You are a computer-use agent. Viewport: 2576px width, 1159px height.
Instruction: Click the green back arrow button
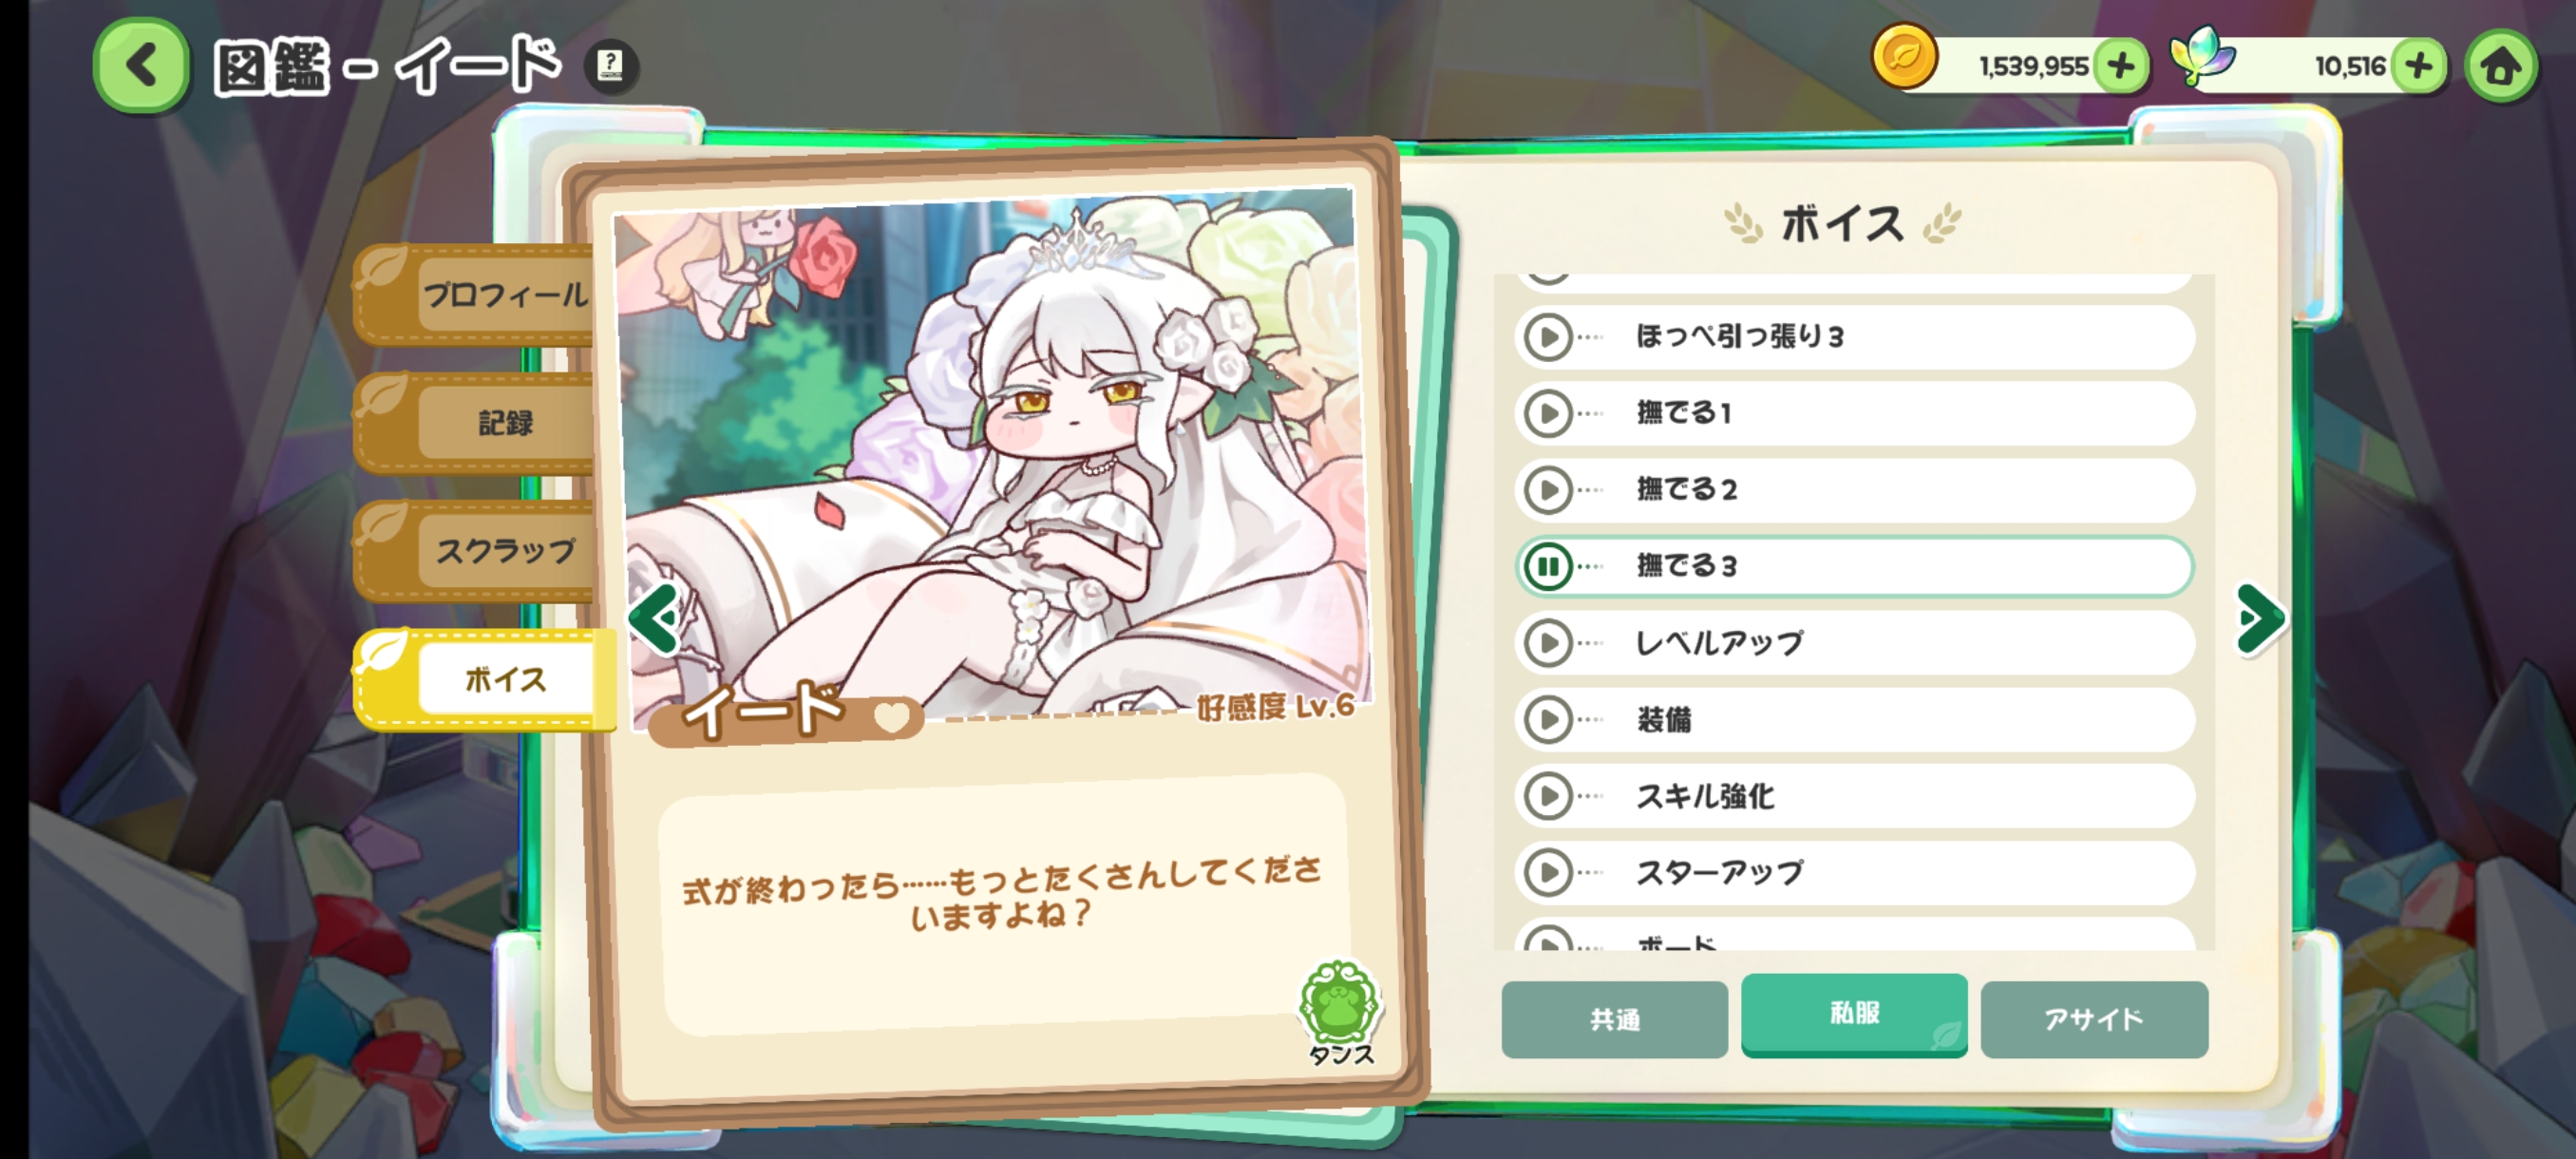[141, 65]
